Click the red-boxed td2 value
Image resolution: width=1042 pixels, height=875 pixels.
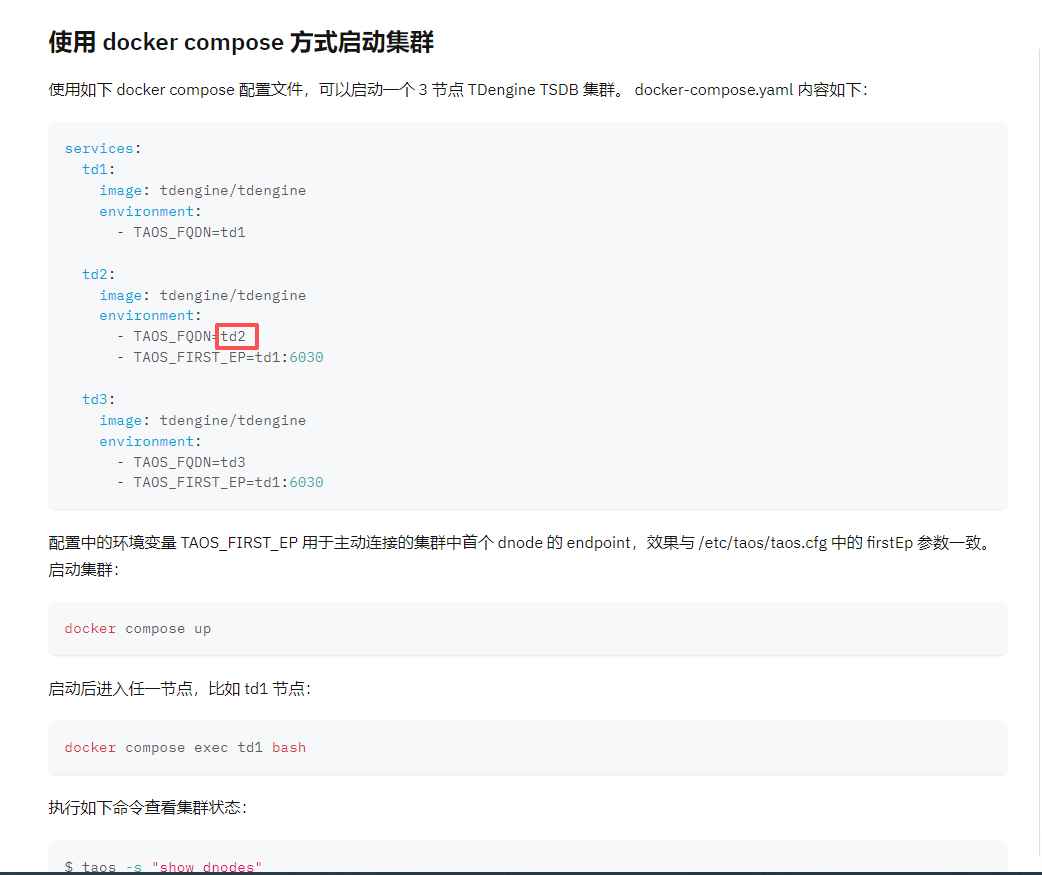(x=234, y=337)
